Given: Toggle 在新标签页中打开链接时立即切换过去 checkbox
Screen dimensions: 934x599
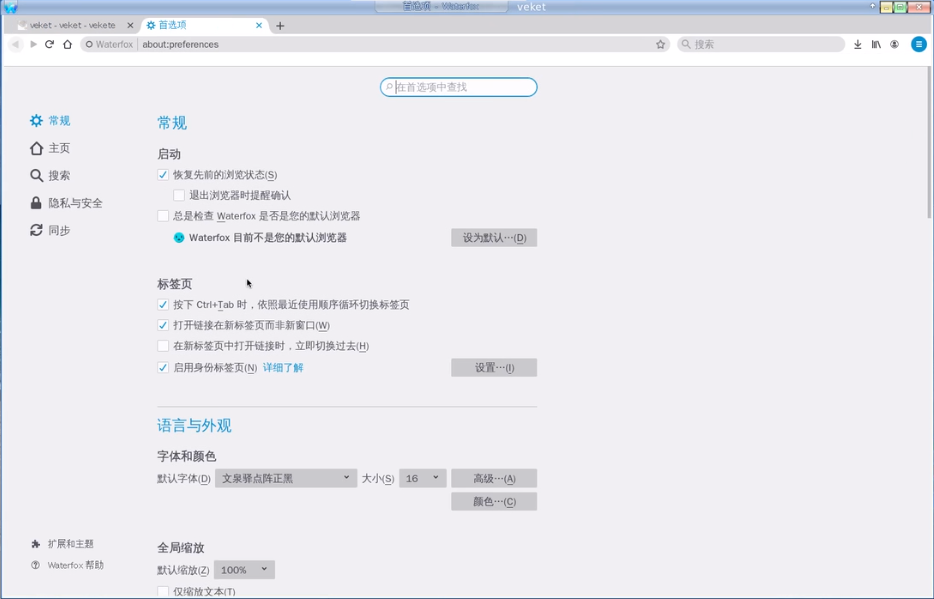Looking at the screenshot, I should click(163, 345).
